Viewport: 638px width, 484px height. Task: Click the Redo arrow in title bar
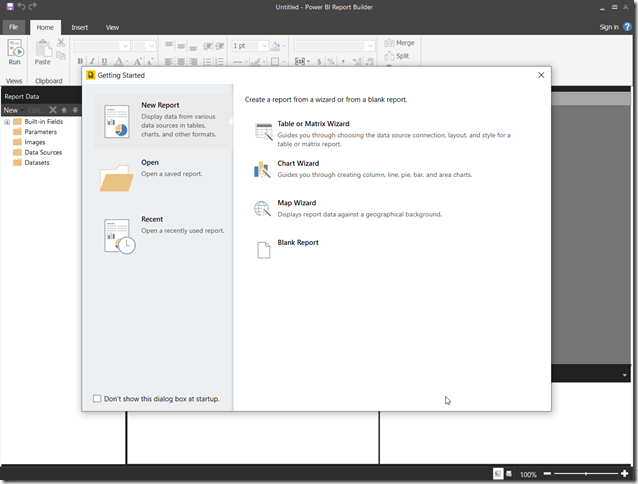[x=33, y=6]
